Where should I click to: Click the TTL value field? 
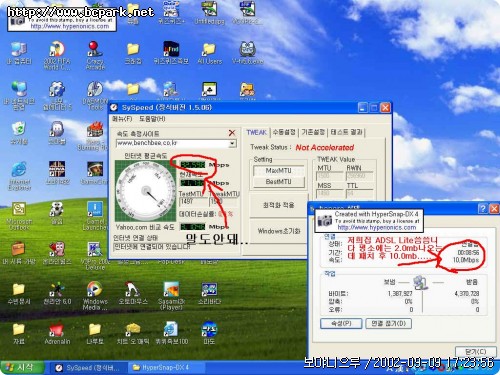(x=359, y=193)
